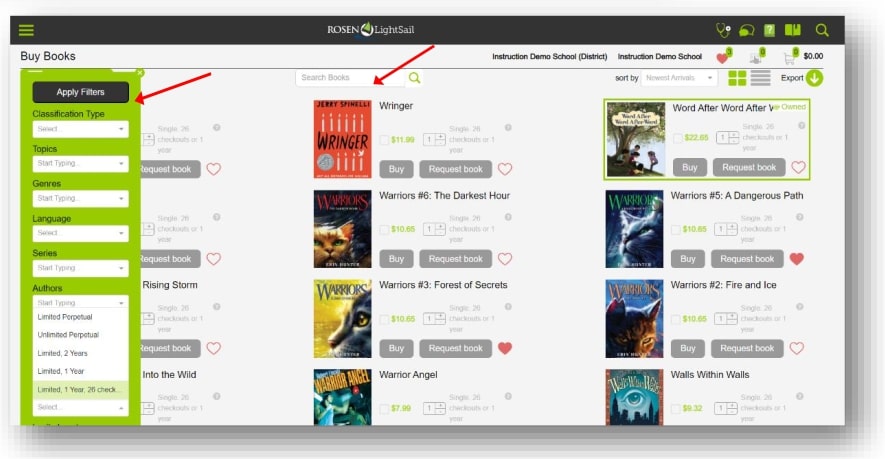Click Buy for Wringer
The width and height of the screenshot is (885, 459).
(x=396, y=169)
